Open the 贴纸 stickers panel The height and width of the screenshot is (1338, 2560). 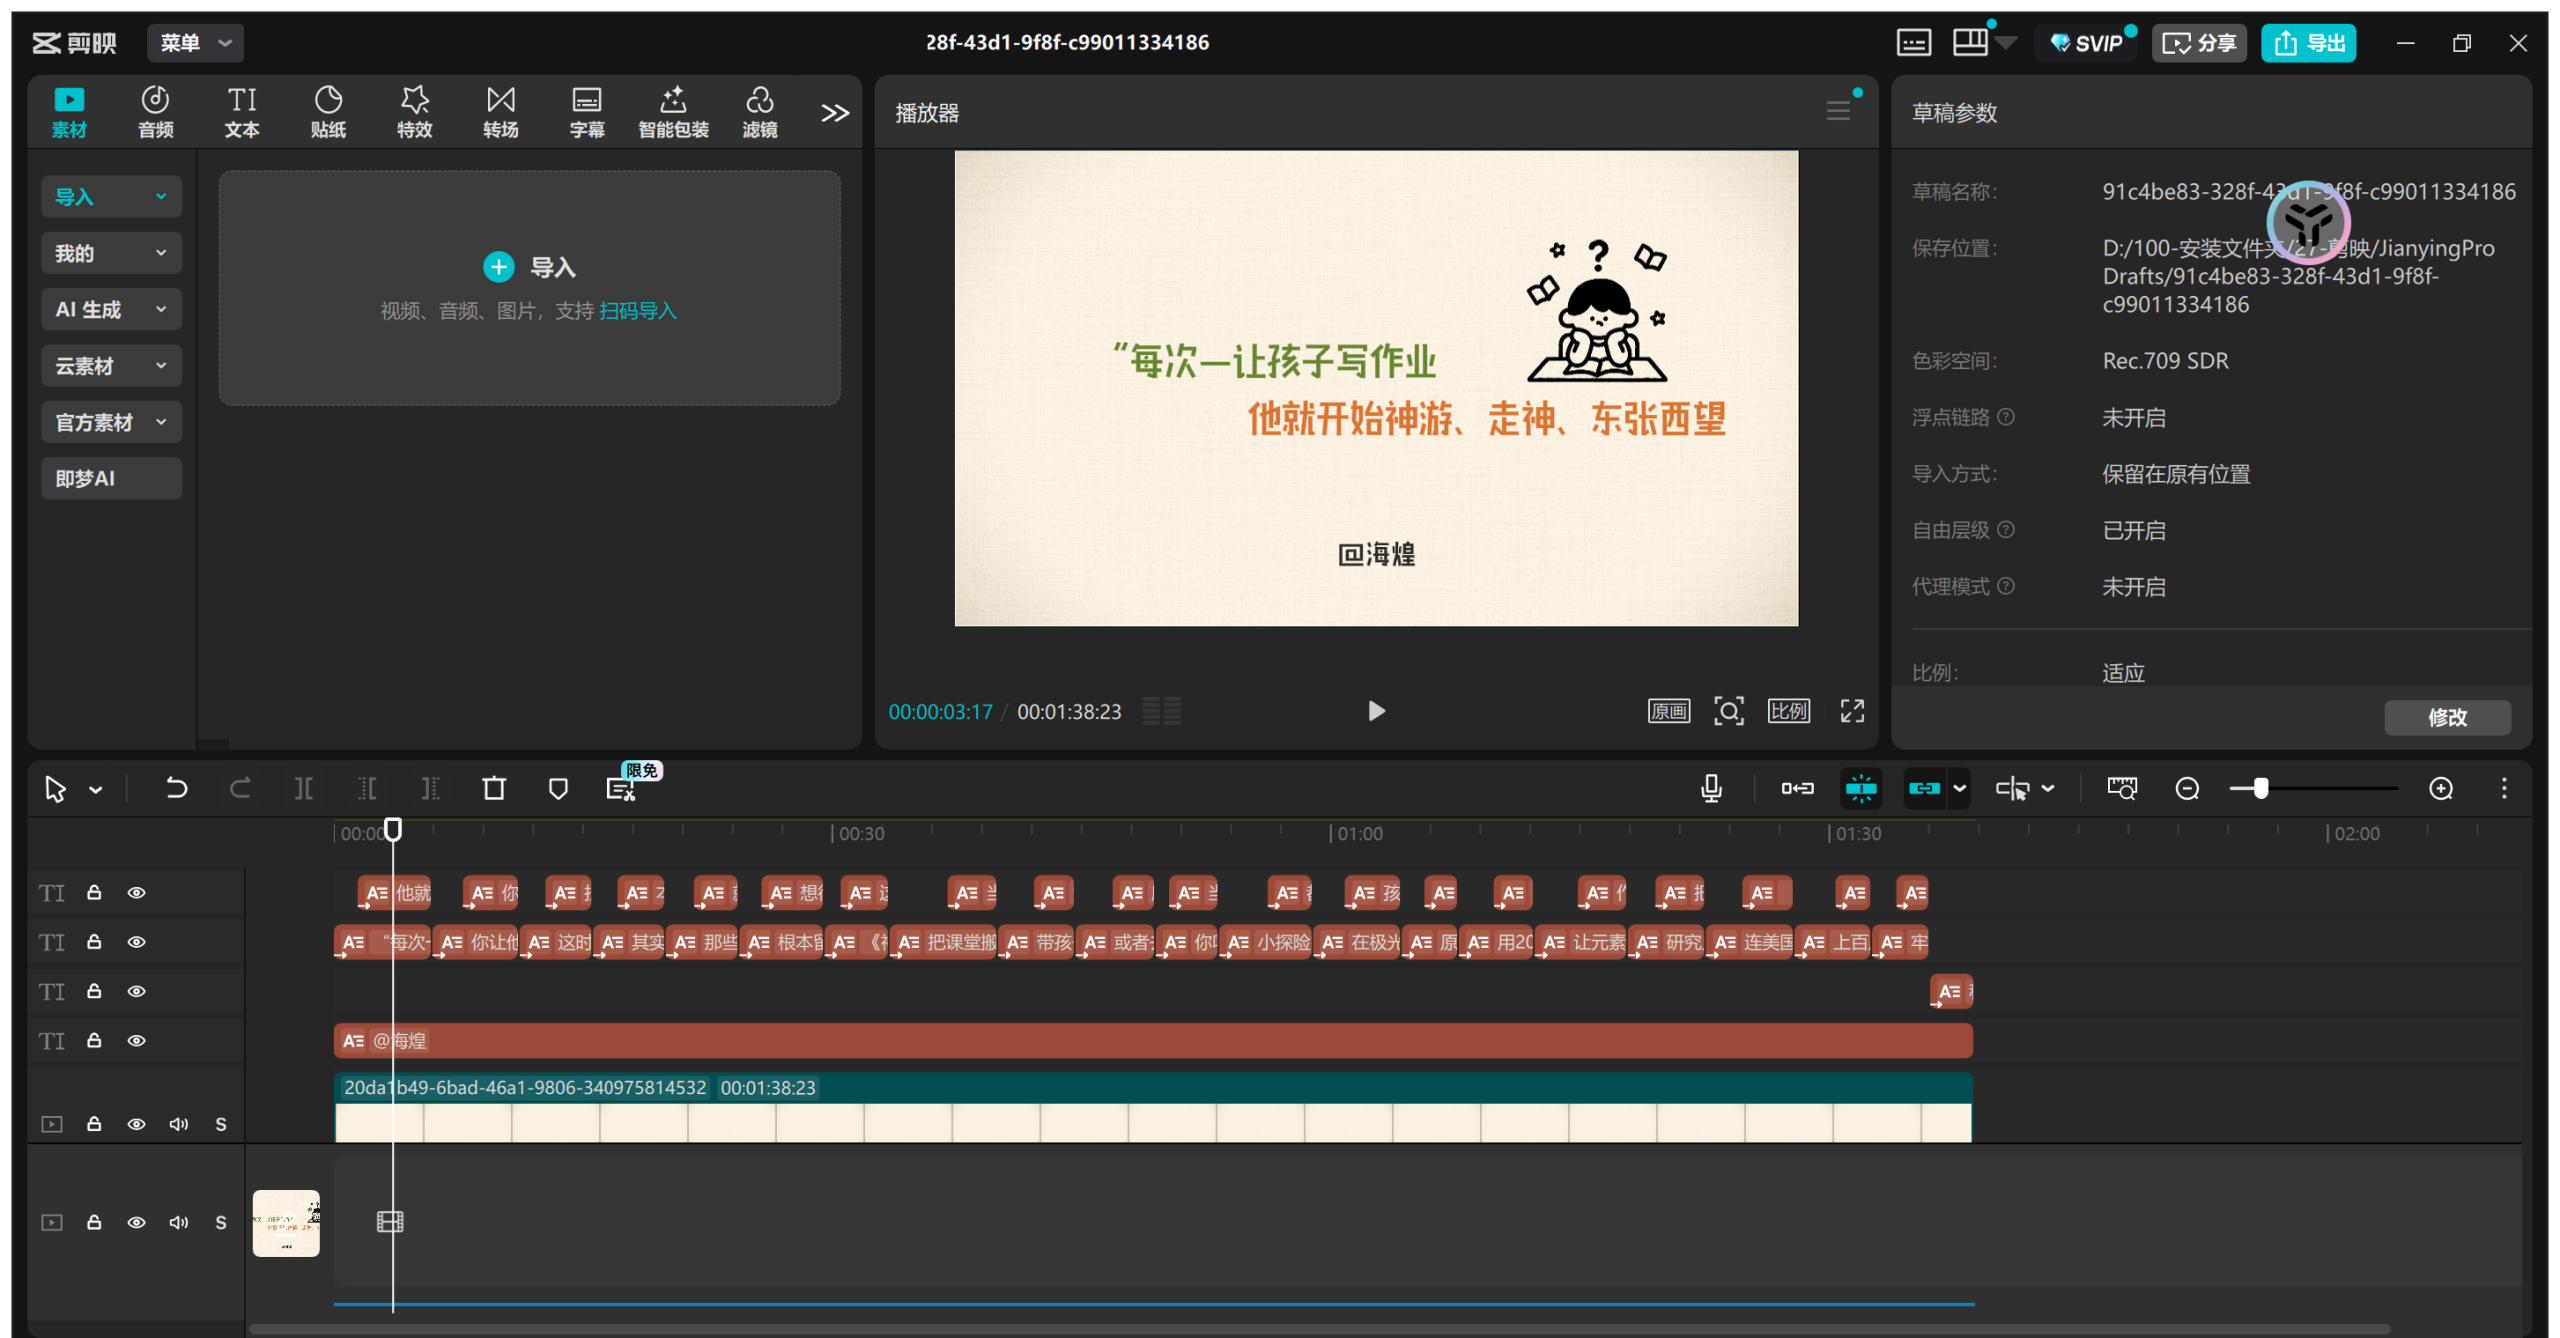pyautogui.click(x=328, y=112)
